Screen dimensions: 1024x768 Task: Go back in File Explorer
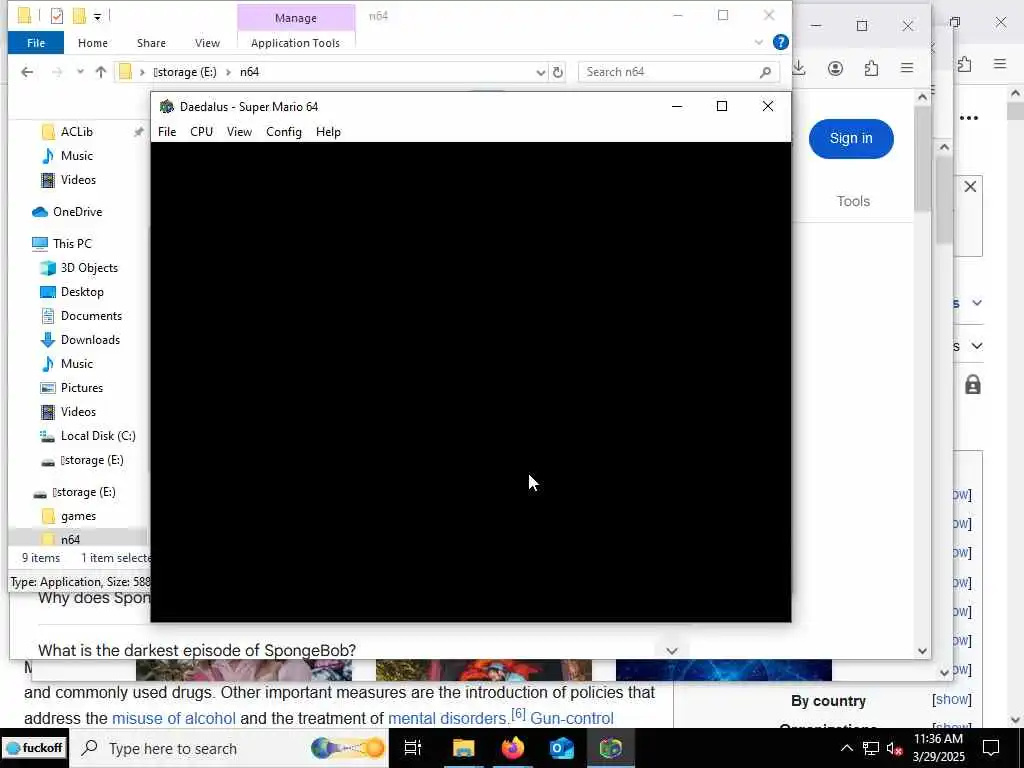[x=27, y=72]
